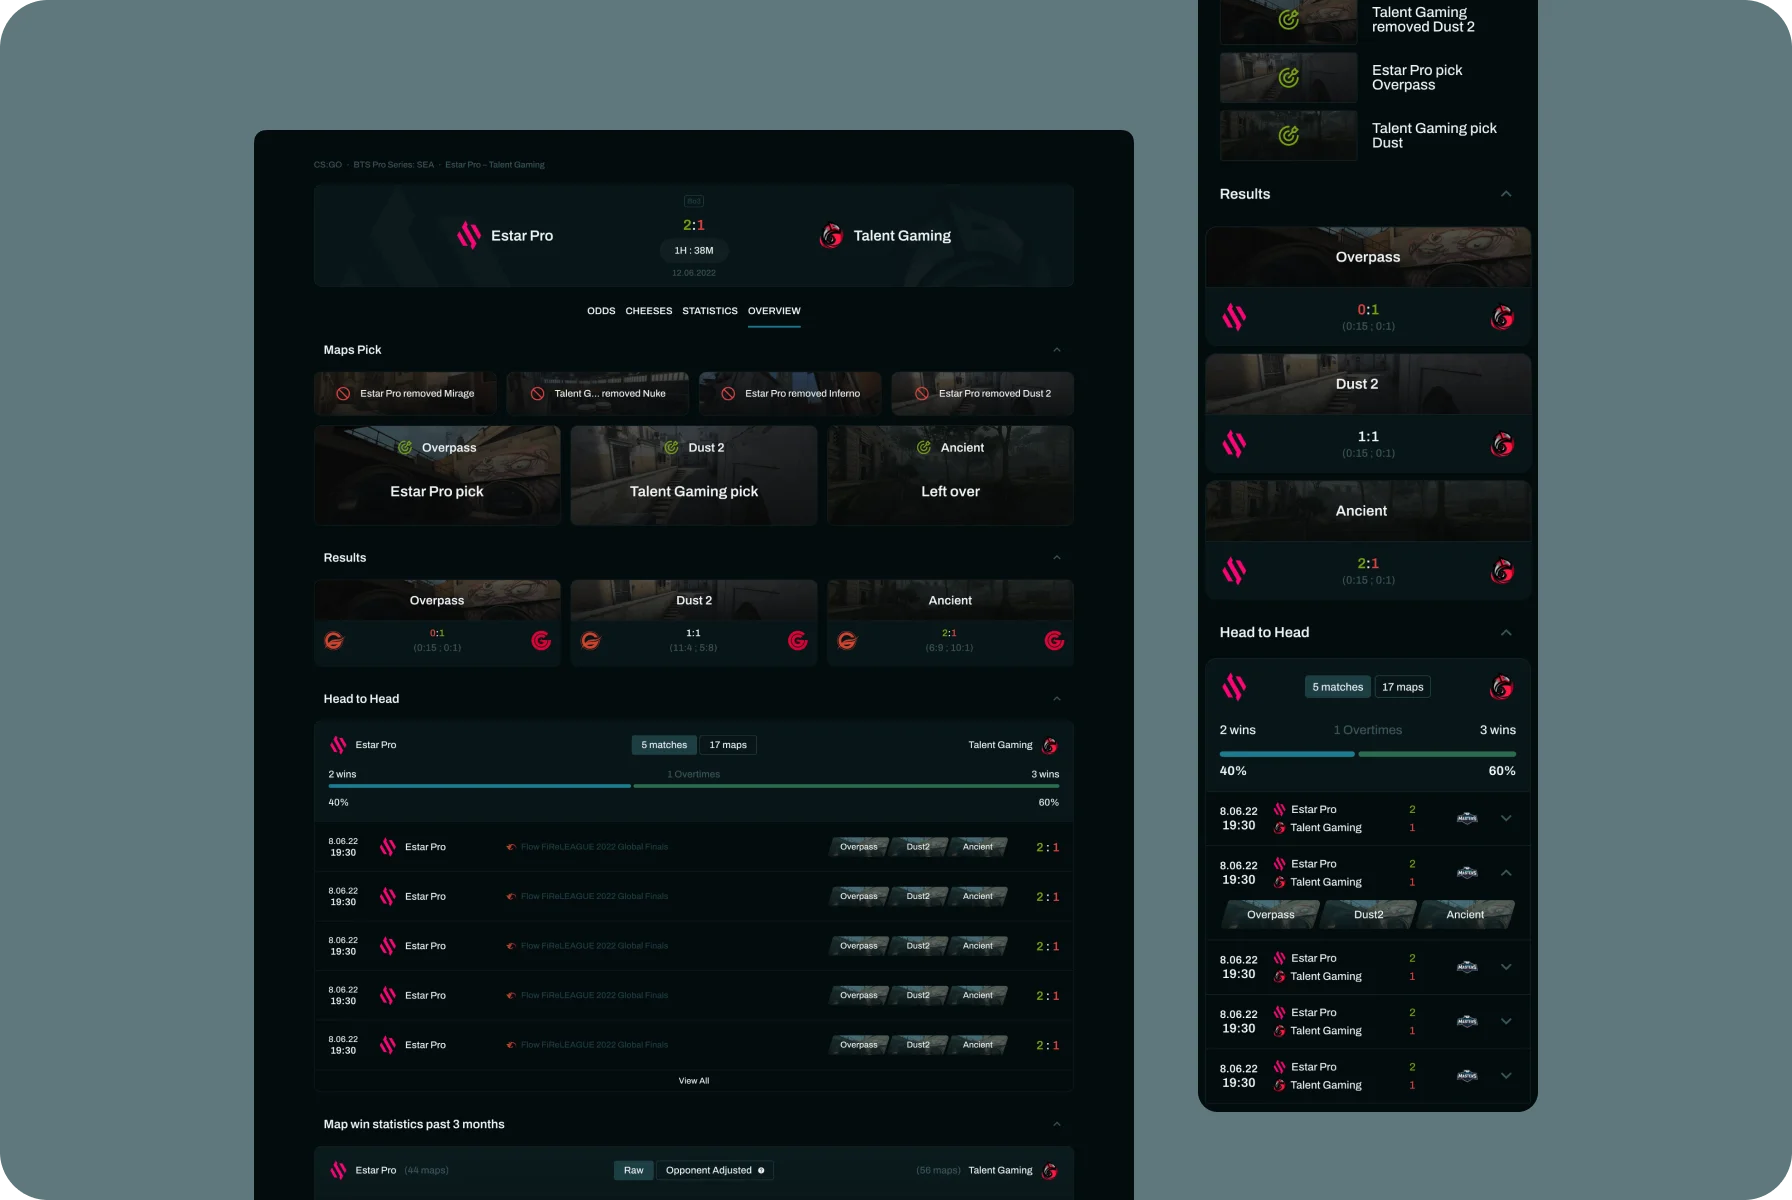Click the Estar Pro team name in header

[x=522, y=236]
